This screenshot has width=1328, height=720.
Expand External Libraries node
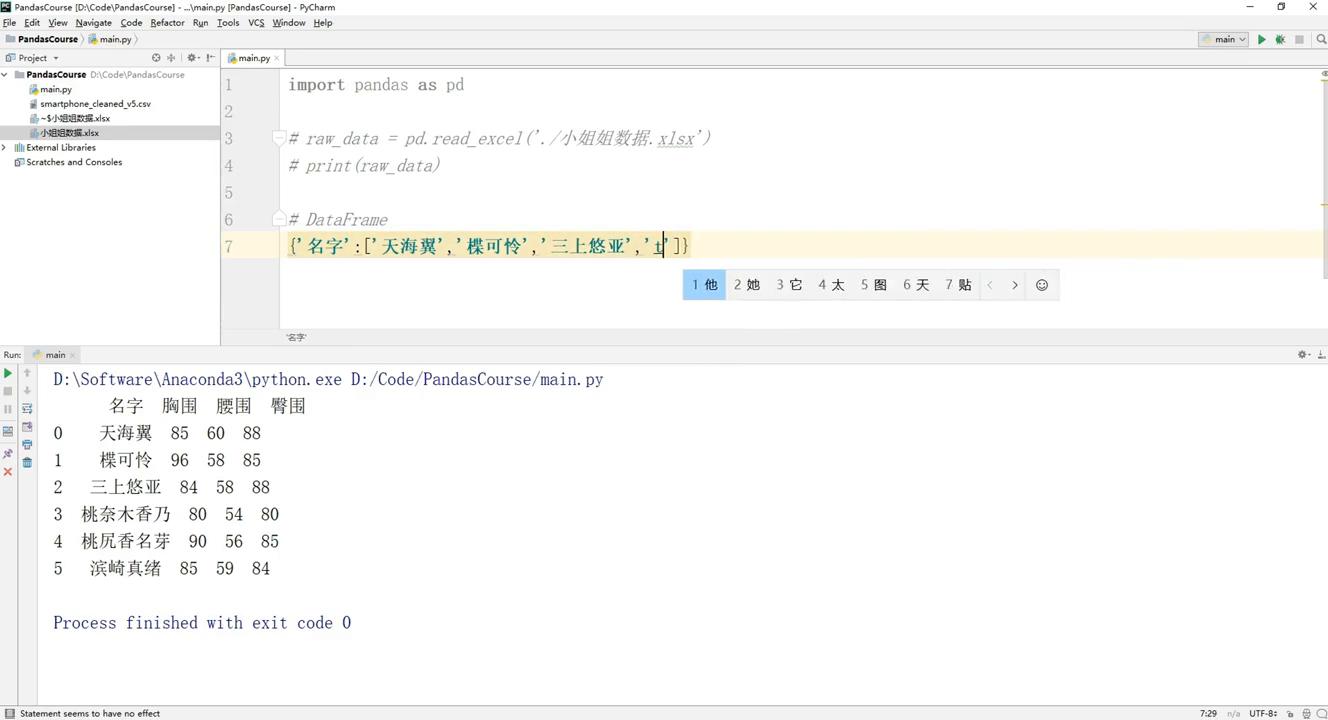(5, 148)
